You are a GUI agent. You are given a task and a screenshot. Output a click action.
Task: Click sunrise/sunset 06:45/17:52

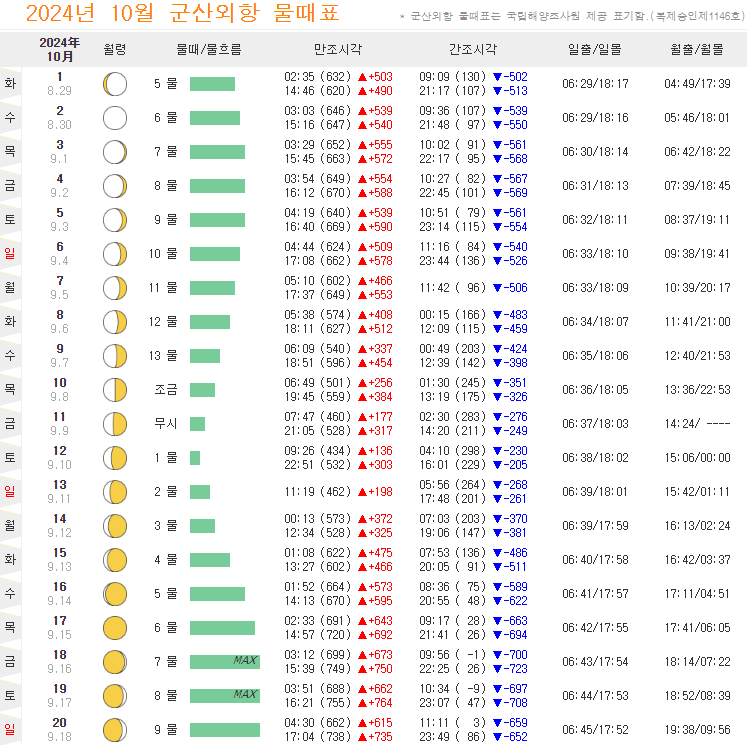click(x=595, y=730)
